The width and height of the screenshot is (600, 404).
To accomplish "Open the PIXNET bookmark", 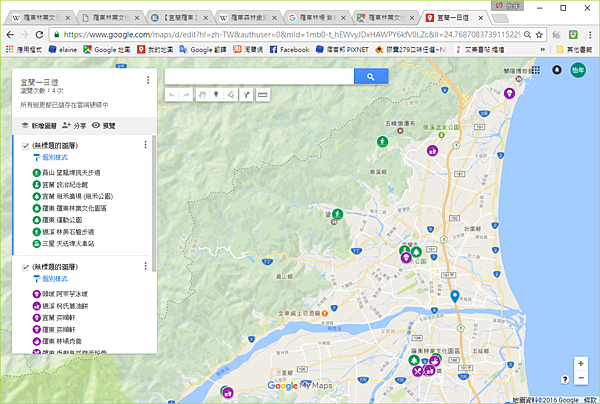I will (342, 49).
